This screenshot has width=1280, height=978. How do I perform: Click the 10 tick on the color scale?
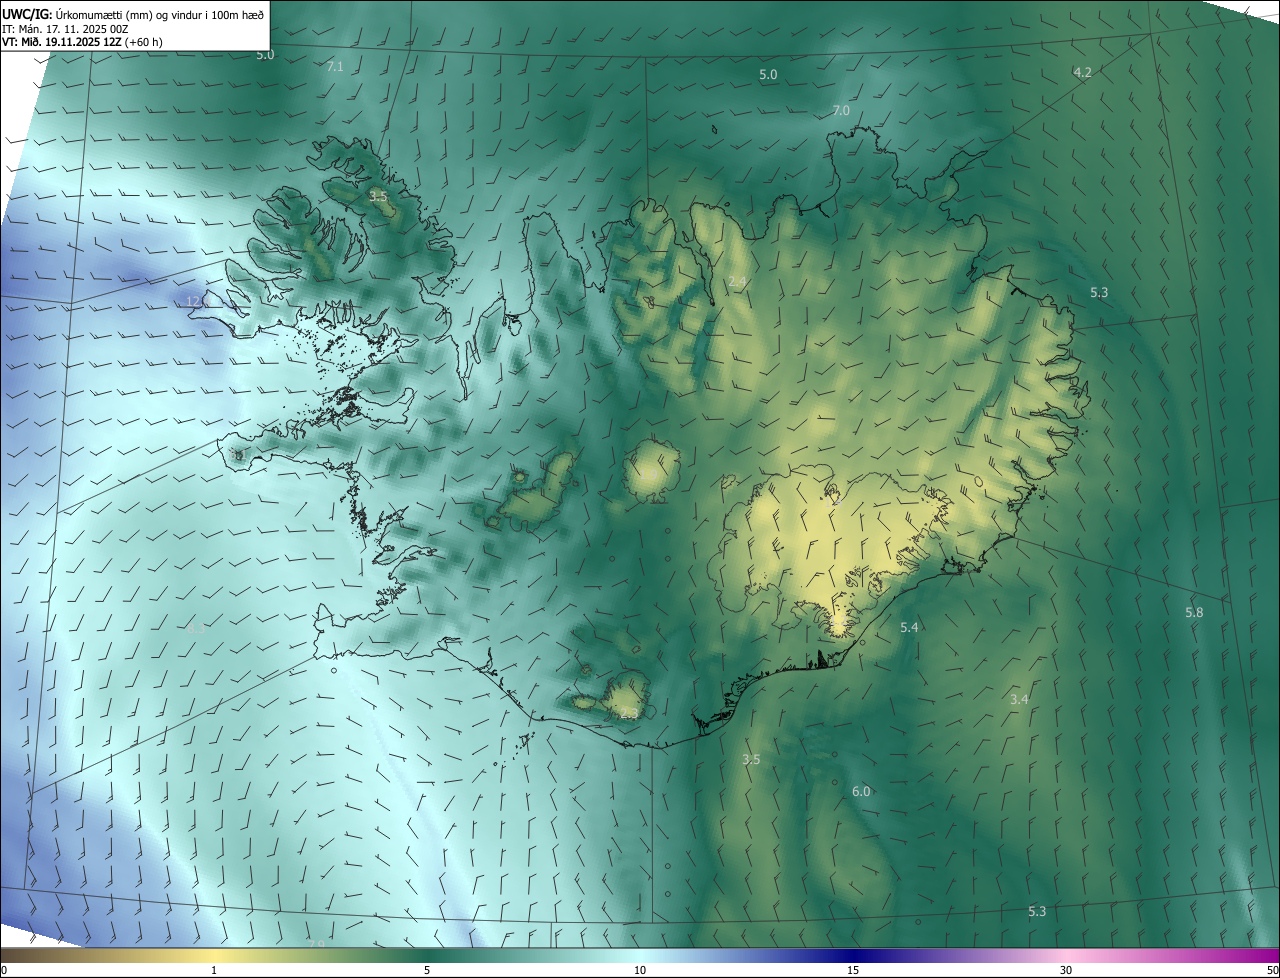(640, 971)
